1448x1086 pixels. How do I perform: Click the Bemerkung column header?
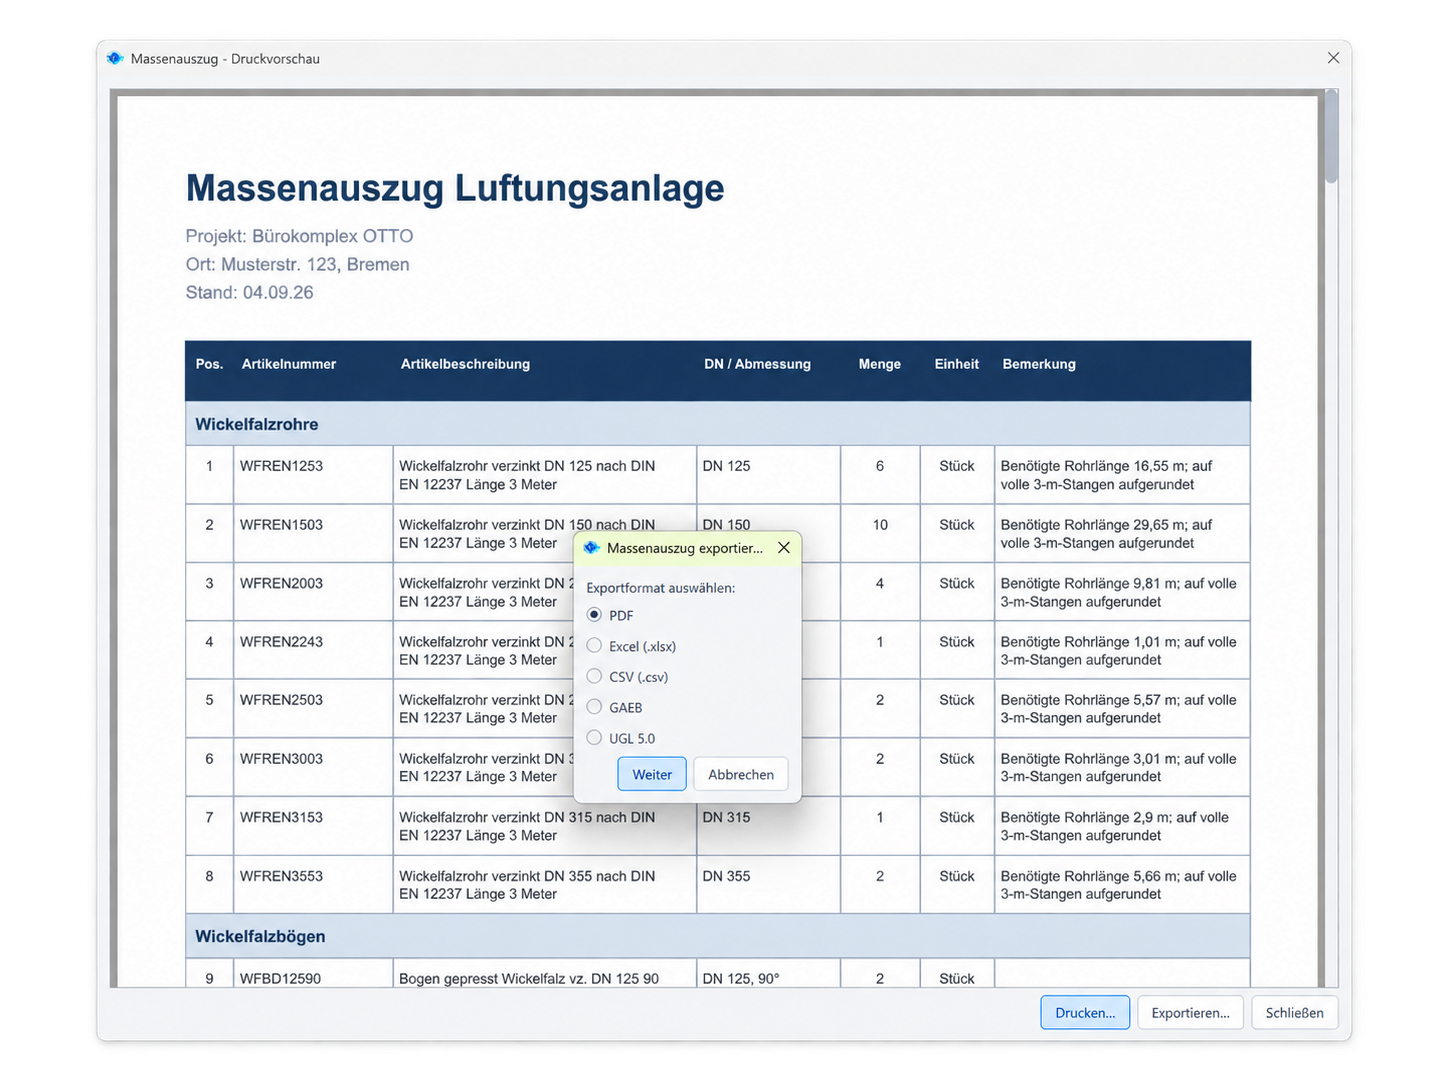[x=1039, y=364]
